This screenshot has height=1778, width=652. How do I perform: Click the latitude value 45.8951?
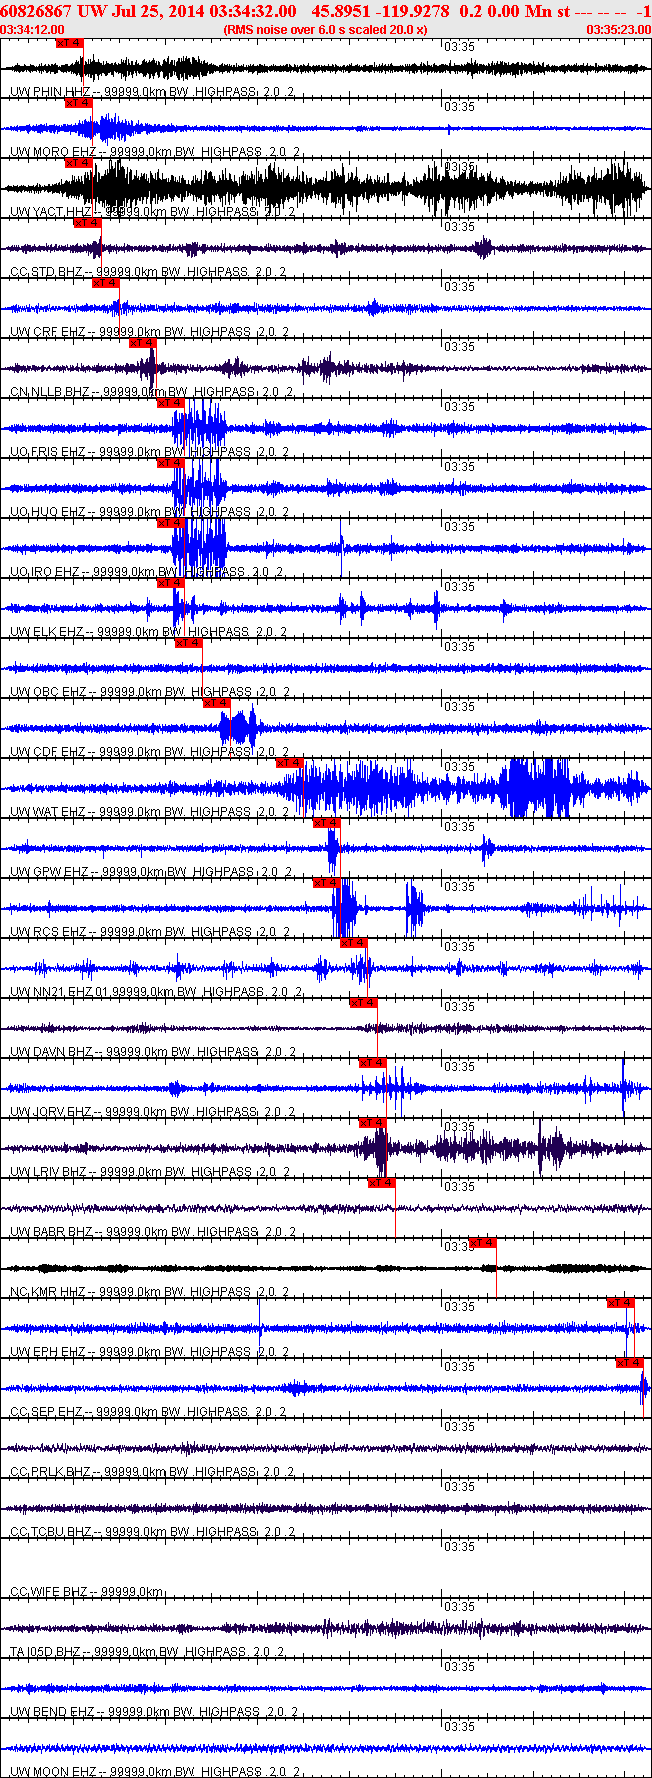340,10
